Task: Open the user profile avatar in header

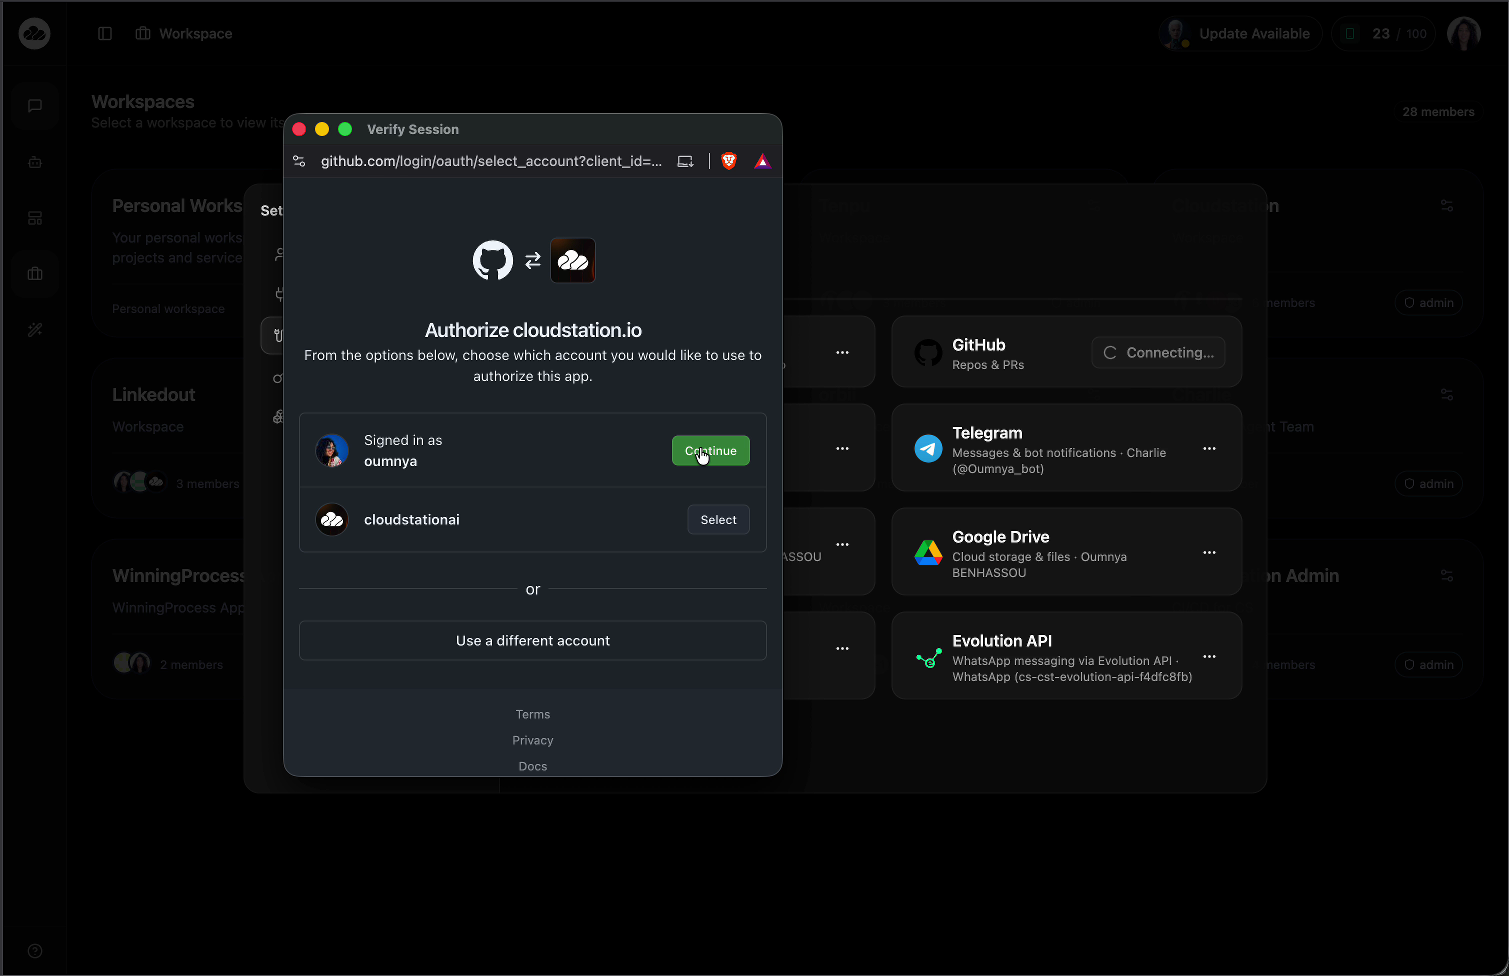Action: pyautogui.click(x=1464, y=33)
